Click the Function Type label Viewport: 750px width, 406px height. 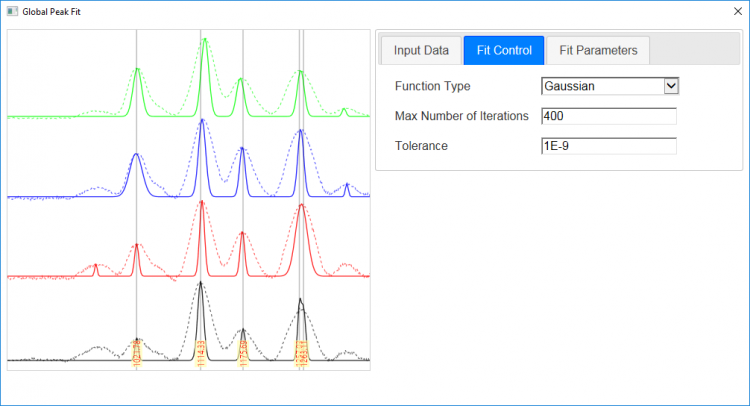pyautogui.click(x=432, y=86)
